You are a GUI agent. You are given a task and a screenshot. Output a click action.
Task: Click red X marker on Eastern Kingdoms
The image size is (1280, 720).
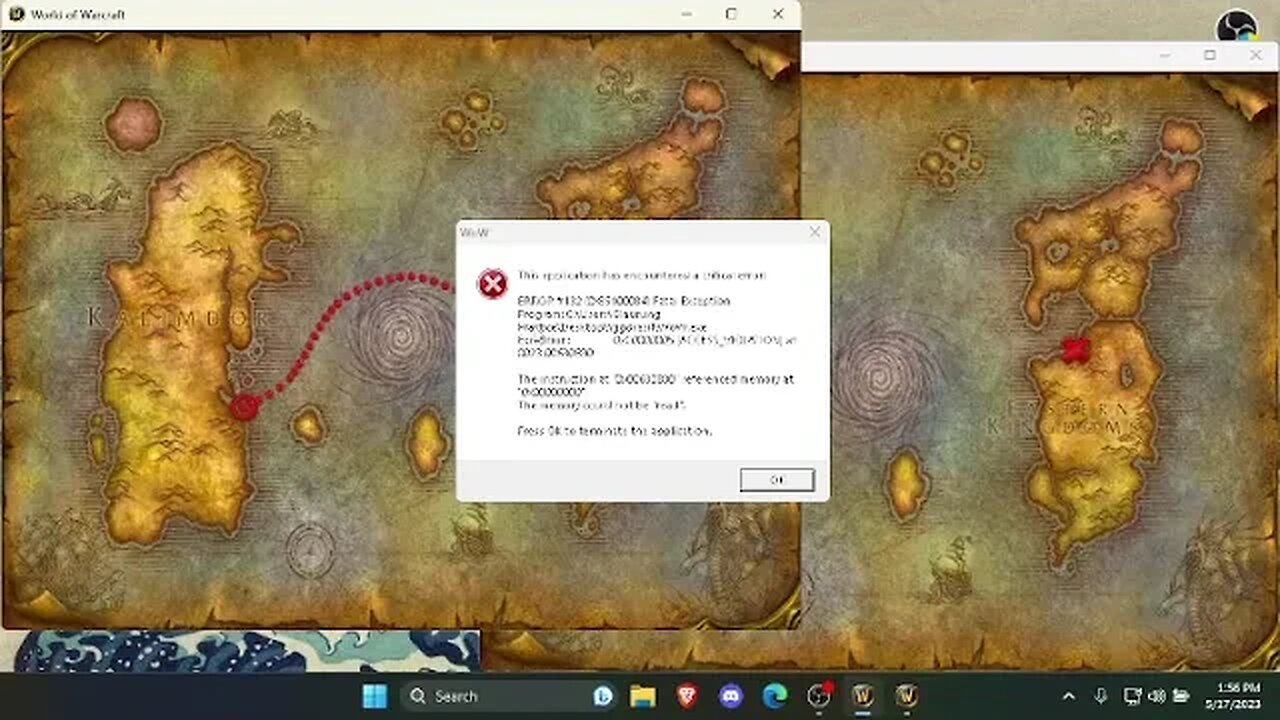point(1076,349)
